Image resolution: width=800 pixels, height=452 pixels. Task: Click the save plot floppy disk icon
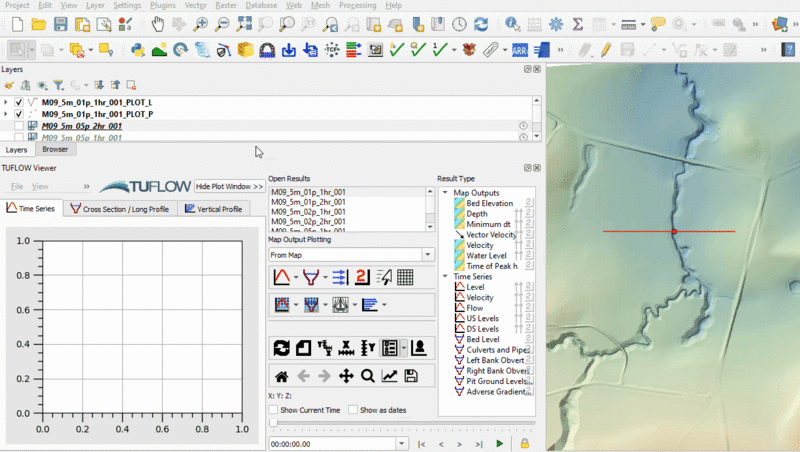(x=411, y=376)
